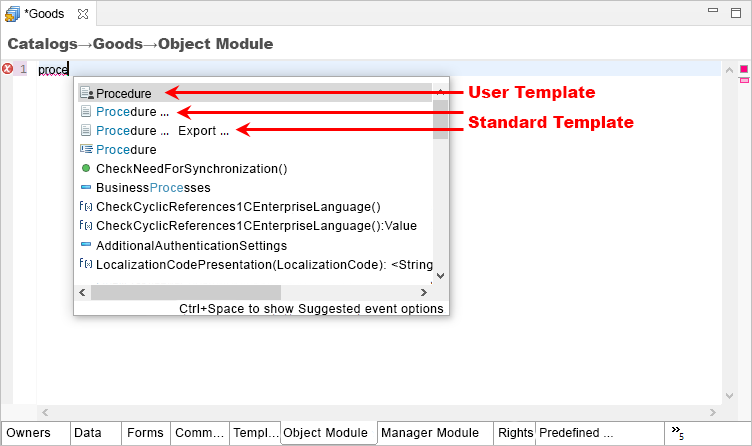Click the red error marker on line 1
Screen dimensions: 752x446
pos(8,69)
